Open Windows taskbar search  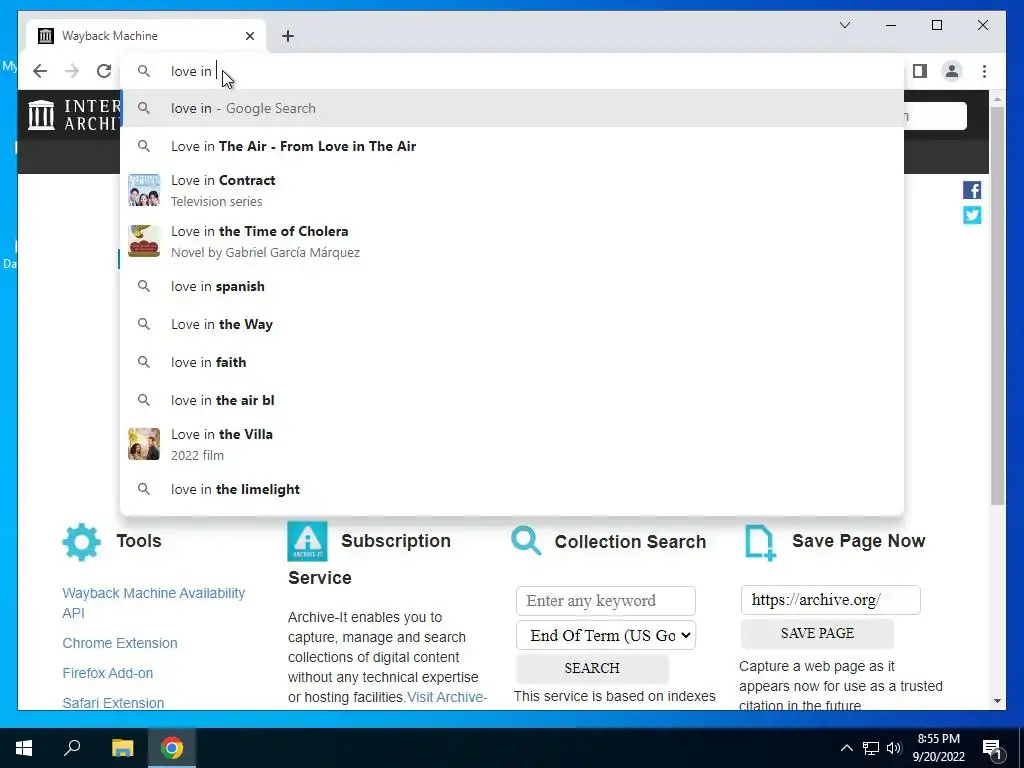(72, 748)
